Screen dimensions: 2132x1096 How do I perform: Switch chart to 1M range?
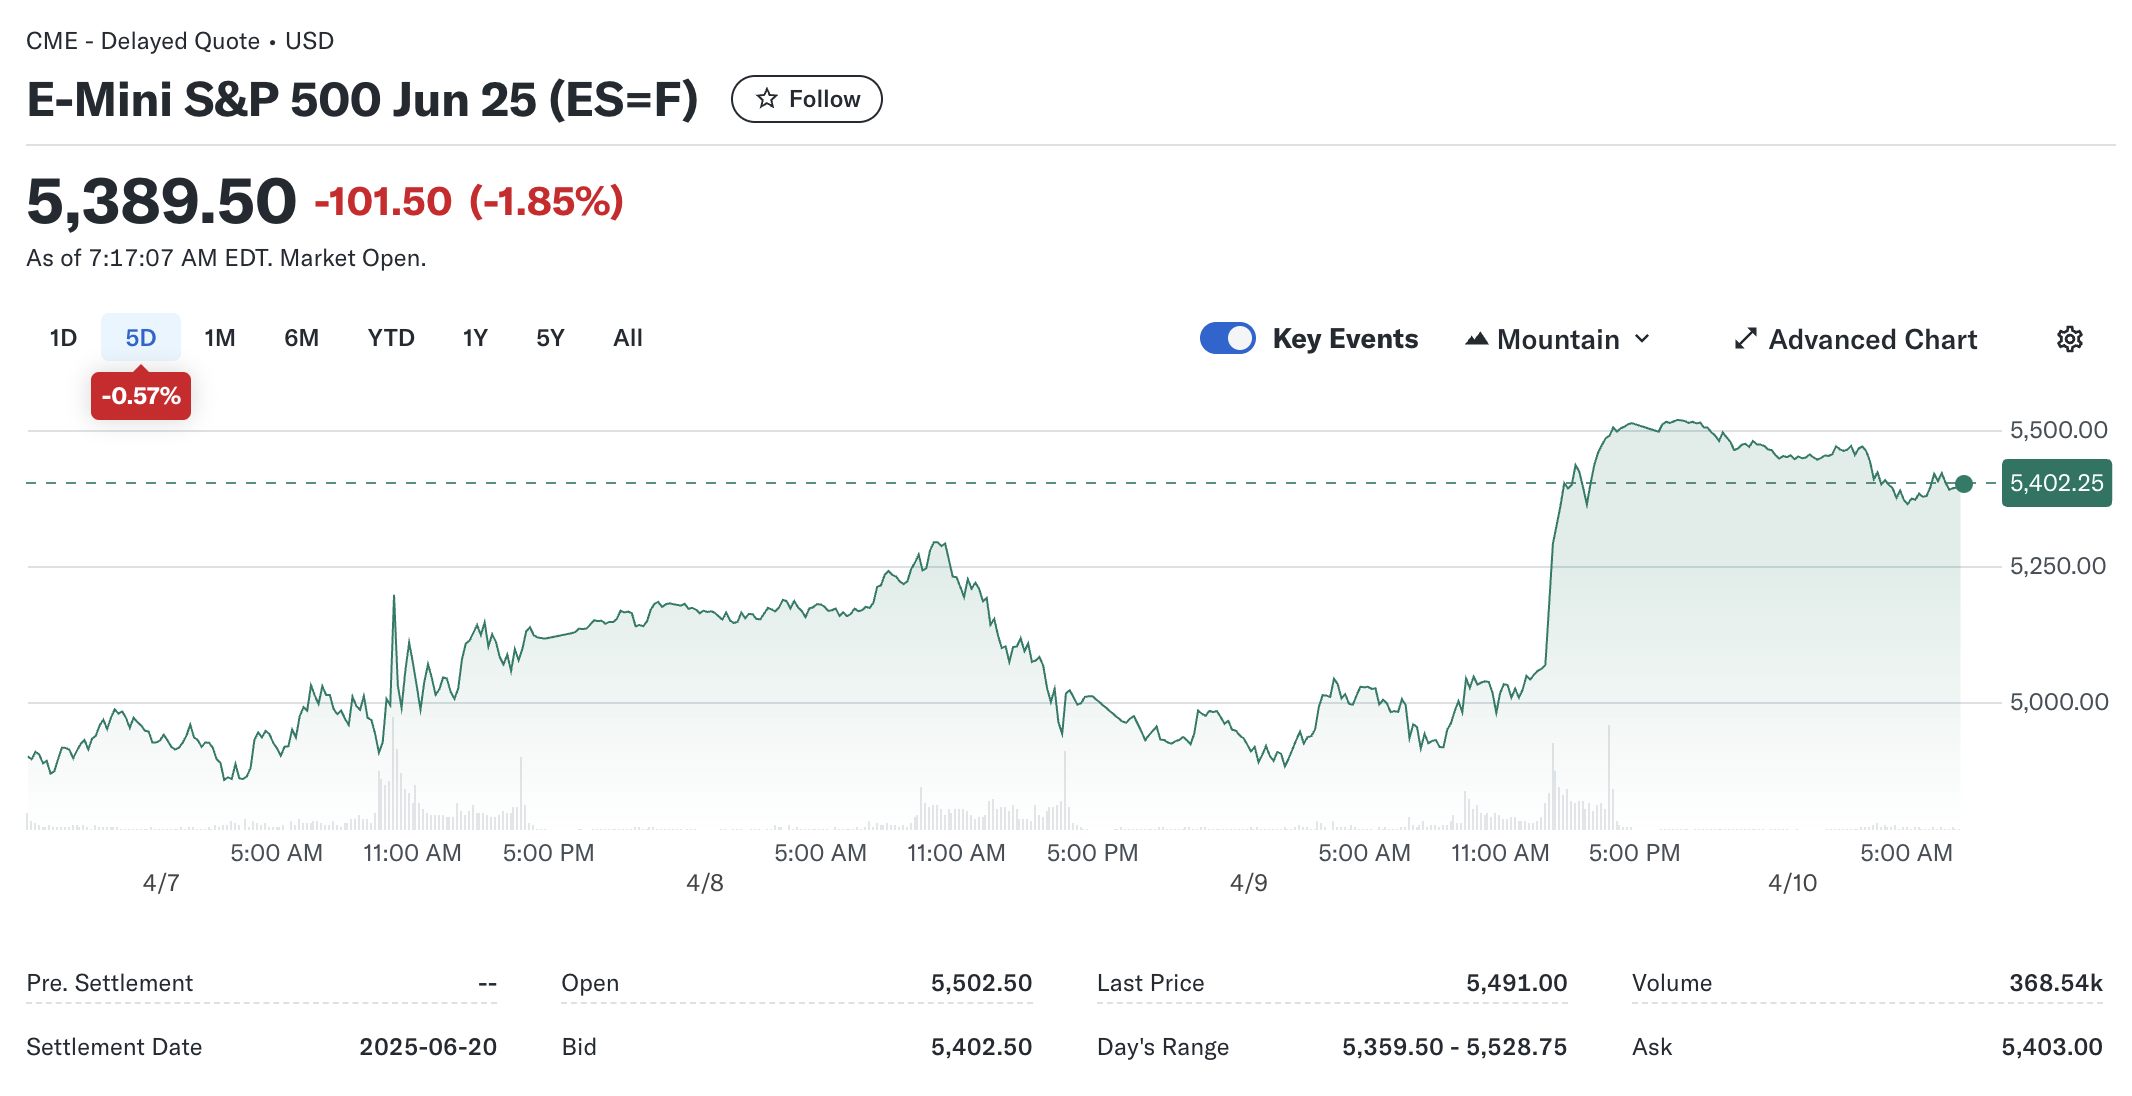[x=219, y=338]
